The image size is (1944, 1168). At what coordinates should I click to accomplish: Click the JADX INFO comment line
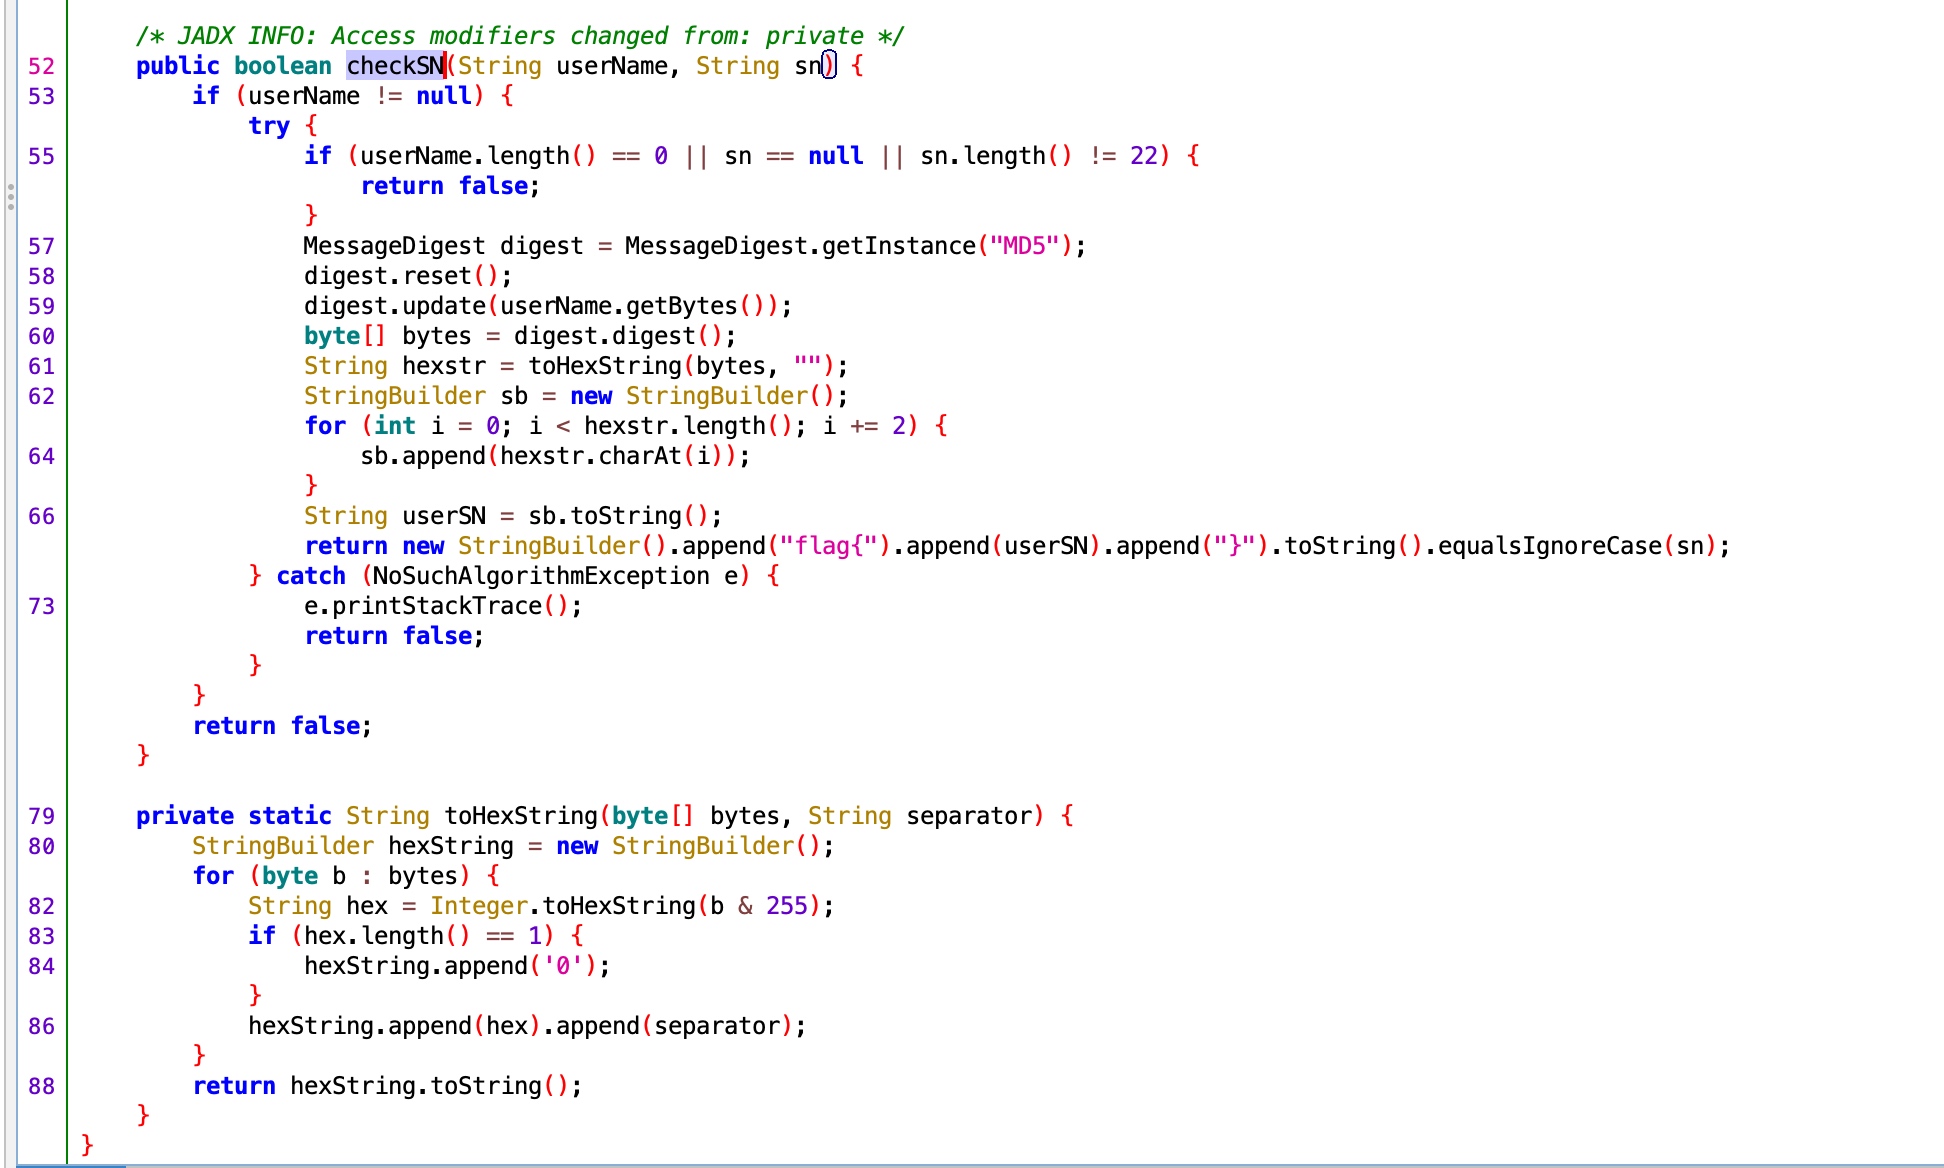point(519,36)
